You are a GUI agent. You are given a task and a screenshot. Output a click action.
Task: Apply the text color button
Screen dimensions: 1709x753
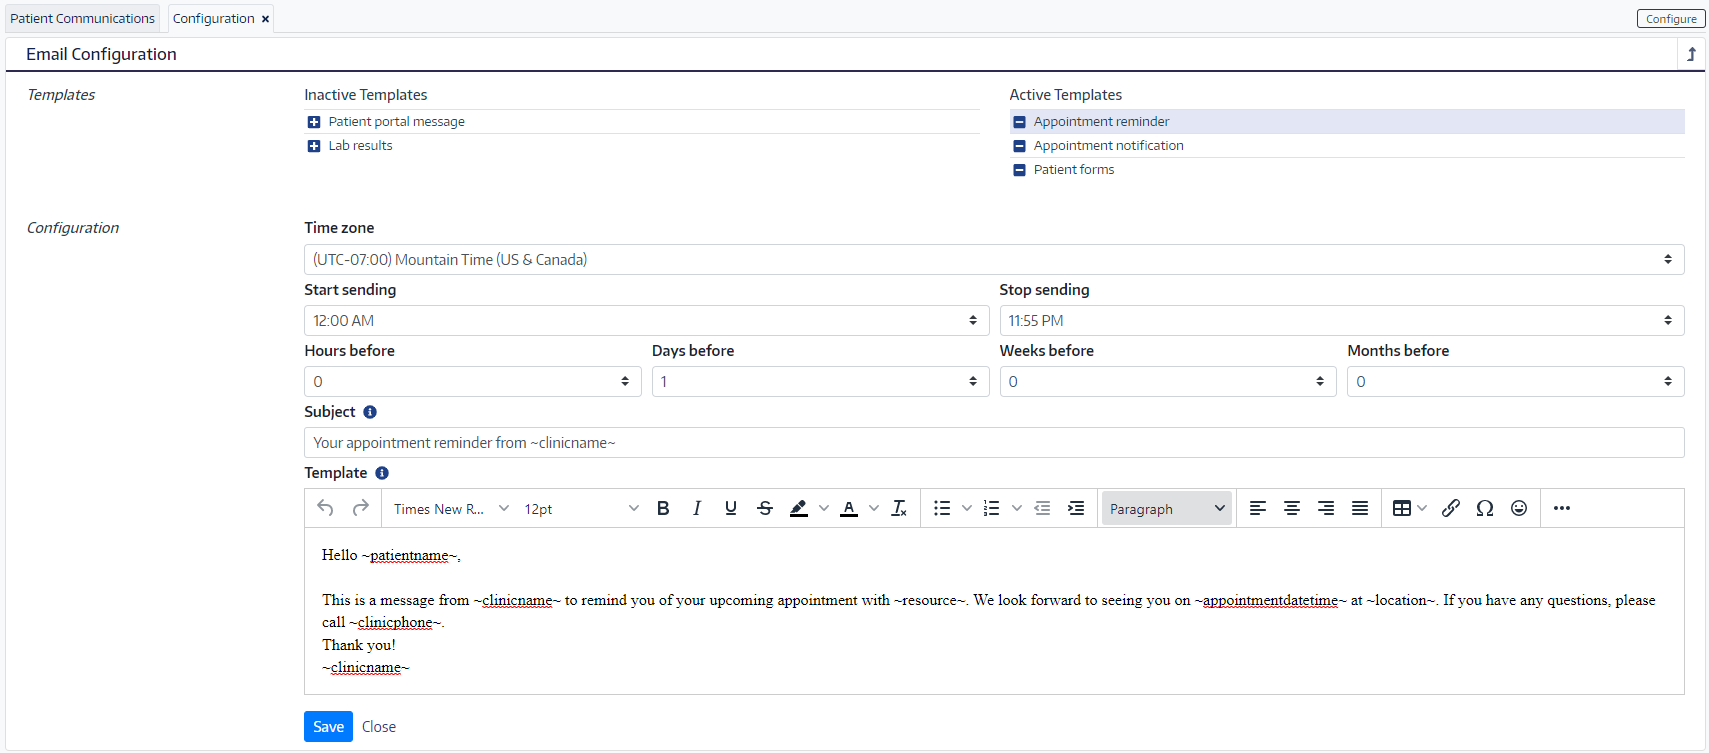click(x=849, y=508)
